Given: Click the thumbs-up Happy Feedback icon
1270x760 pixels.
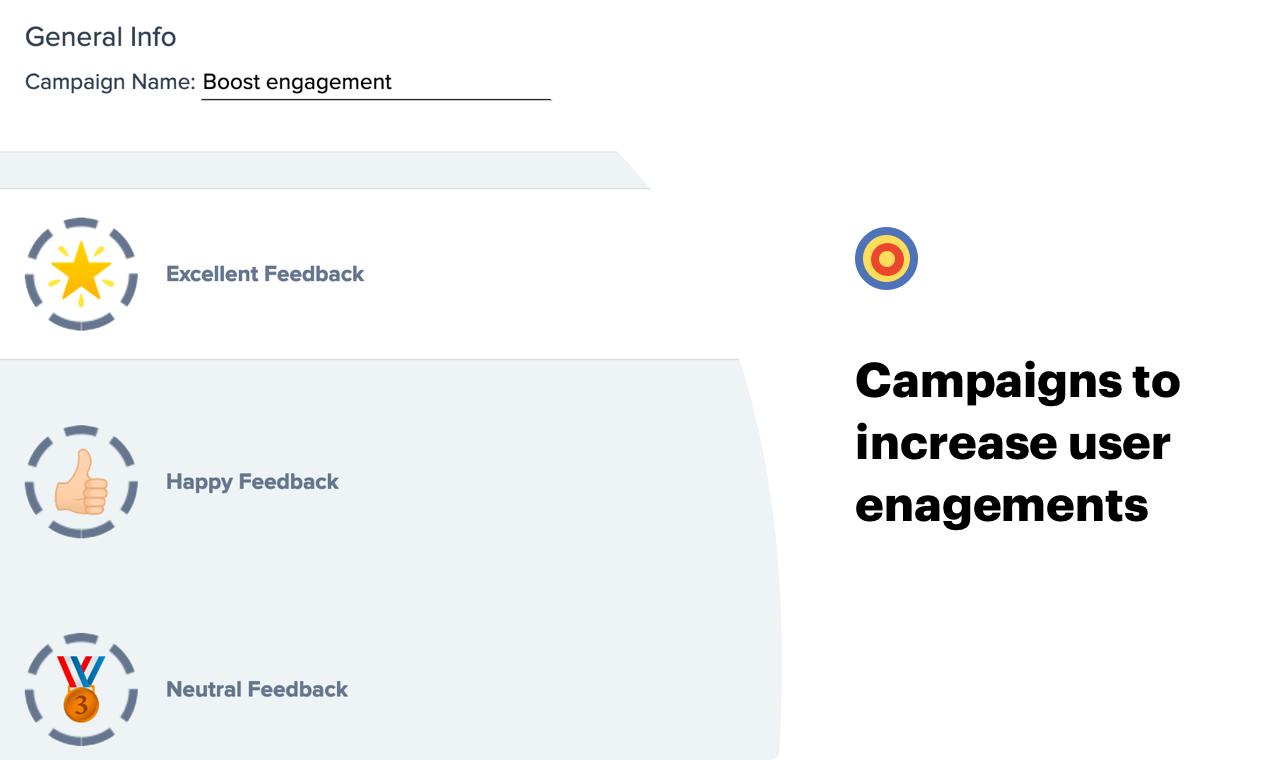Looking at the screenshot, I should tap(81, 482).
